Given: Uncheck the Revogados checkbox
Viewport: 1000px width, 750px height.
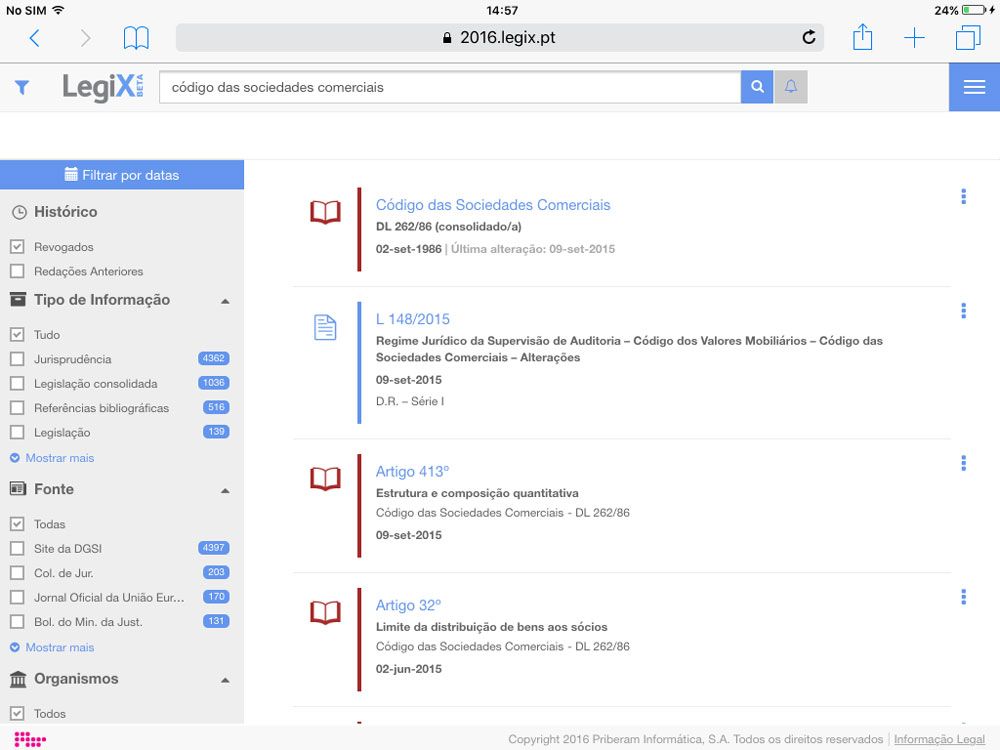Looking at the screenshot, I should 17,246.
